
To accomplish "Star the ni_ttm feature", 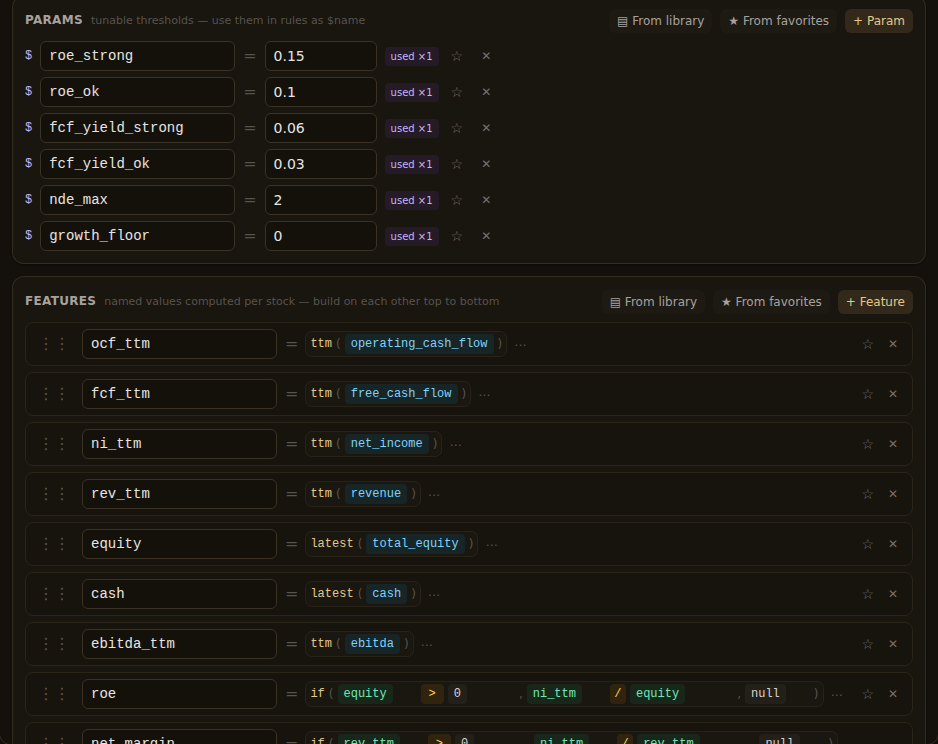I will click(x=867, y=444).
